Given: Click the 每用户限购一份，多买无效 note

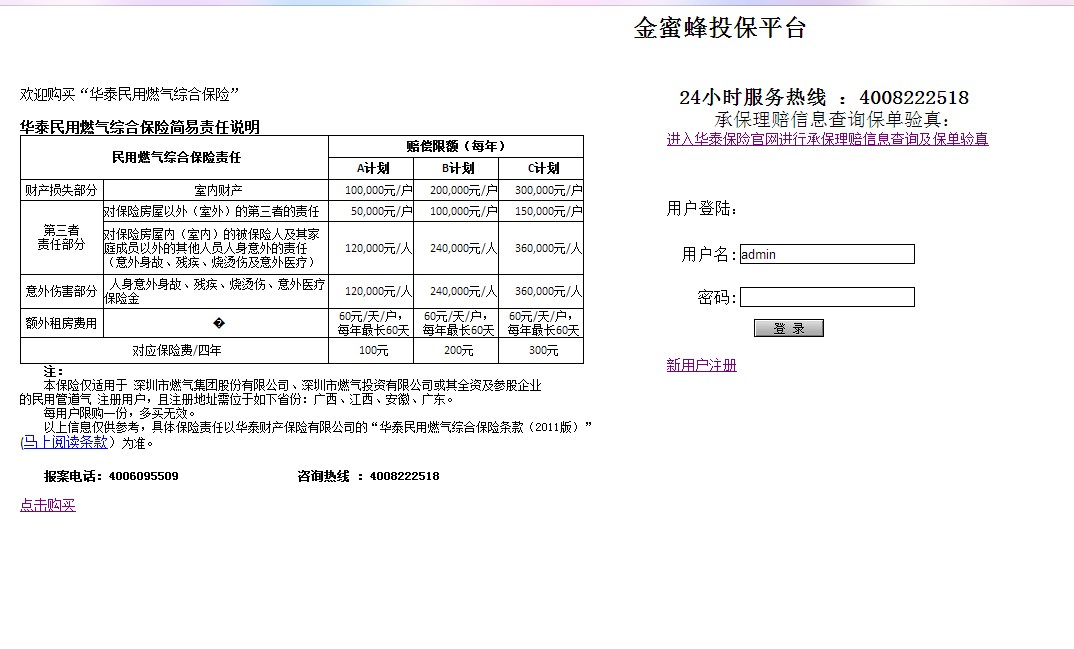Looking at the screenshot, I should click(x=120, y=413).
